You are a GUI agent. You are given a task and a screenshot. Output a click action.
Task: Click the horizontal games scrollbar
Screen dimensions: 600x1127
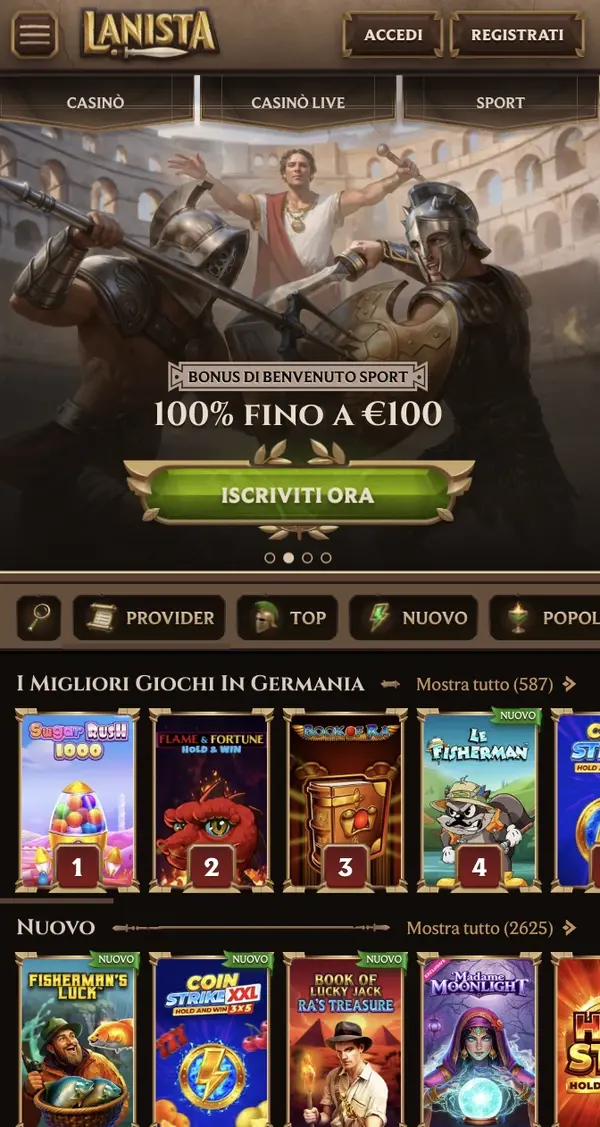coord(56,900)
